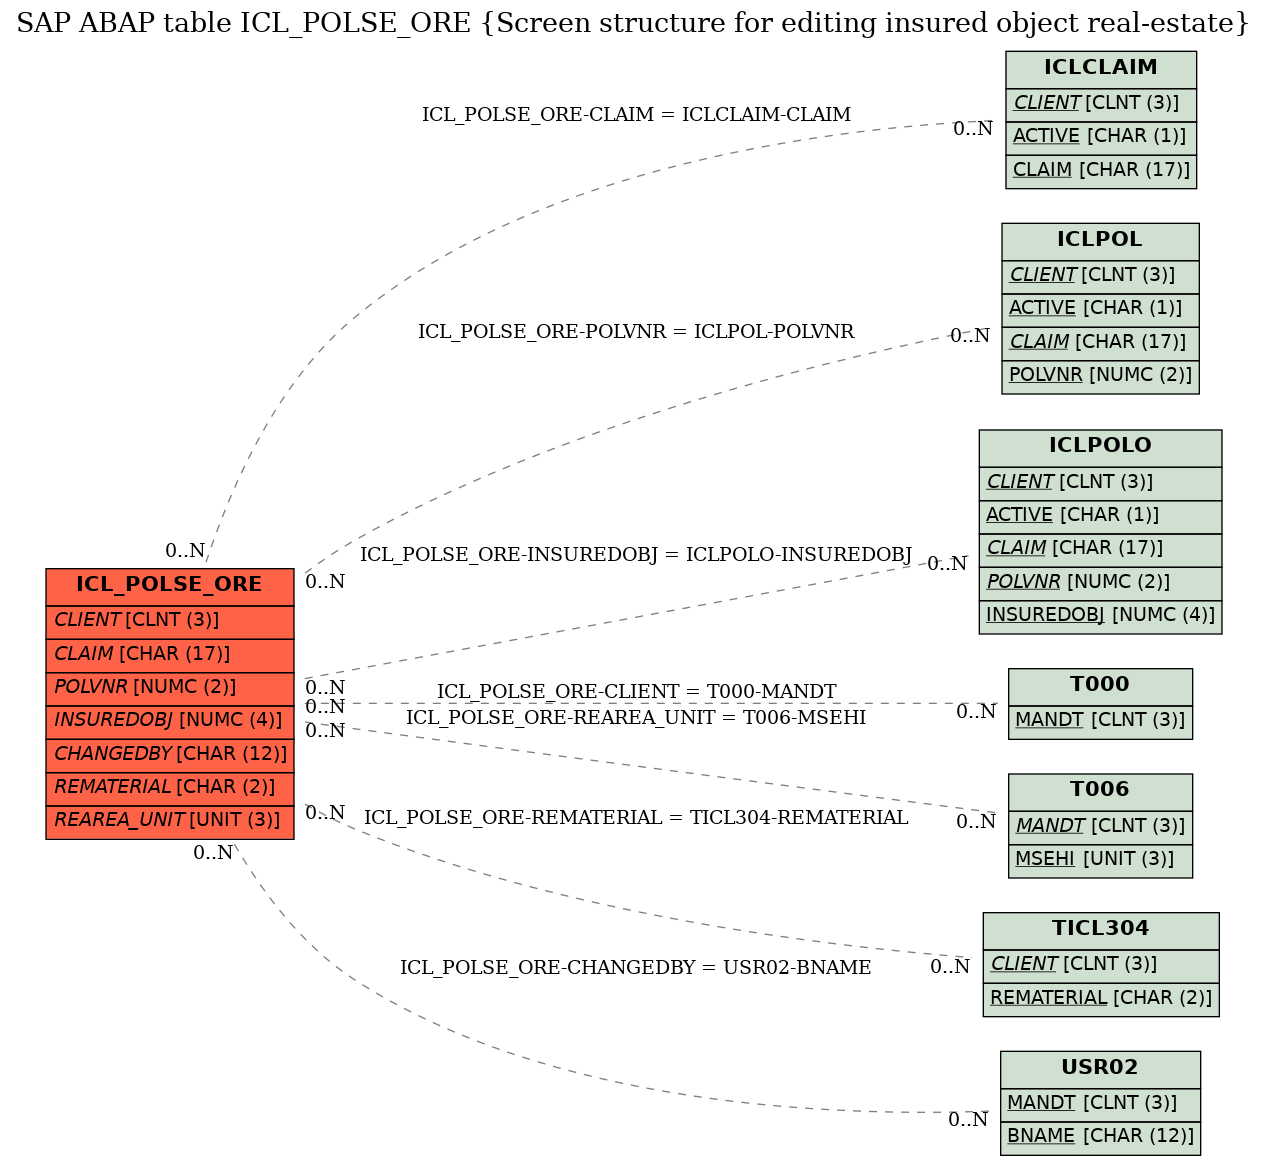Select REMATERIAL [CHAR (2)] in TICL304 table
1268x1166 pixels.
click(1101, 999)
